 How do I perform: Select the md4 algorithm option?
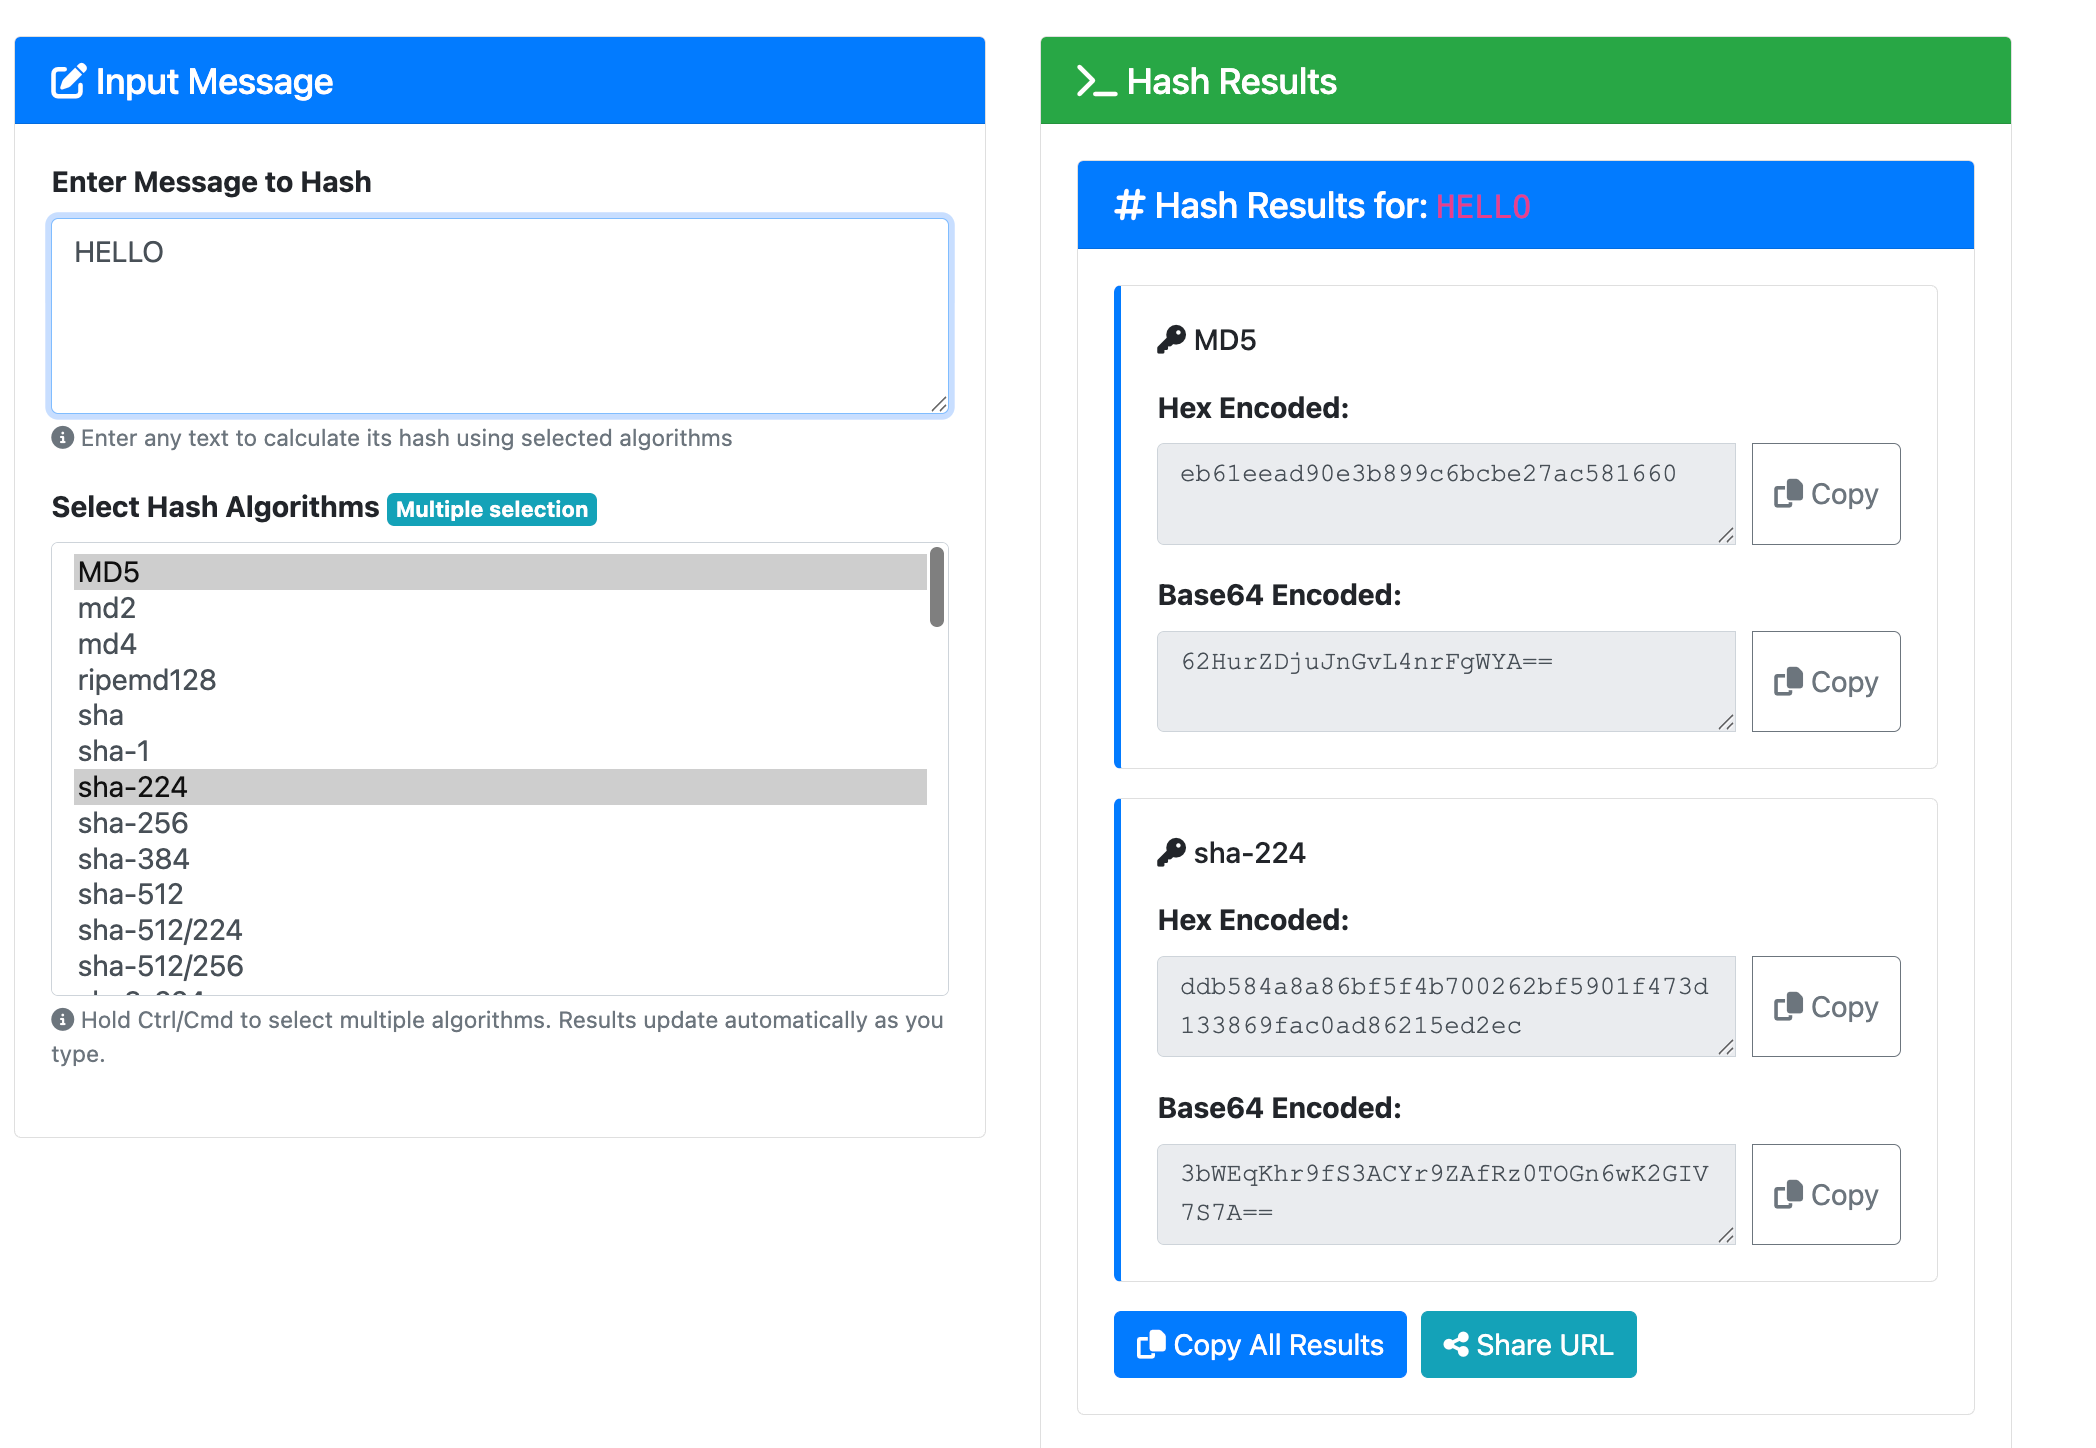click(x=107, y=644)
